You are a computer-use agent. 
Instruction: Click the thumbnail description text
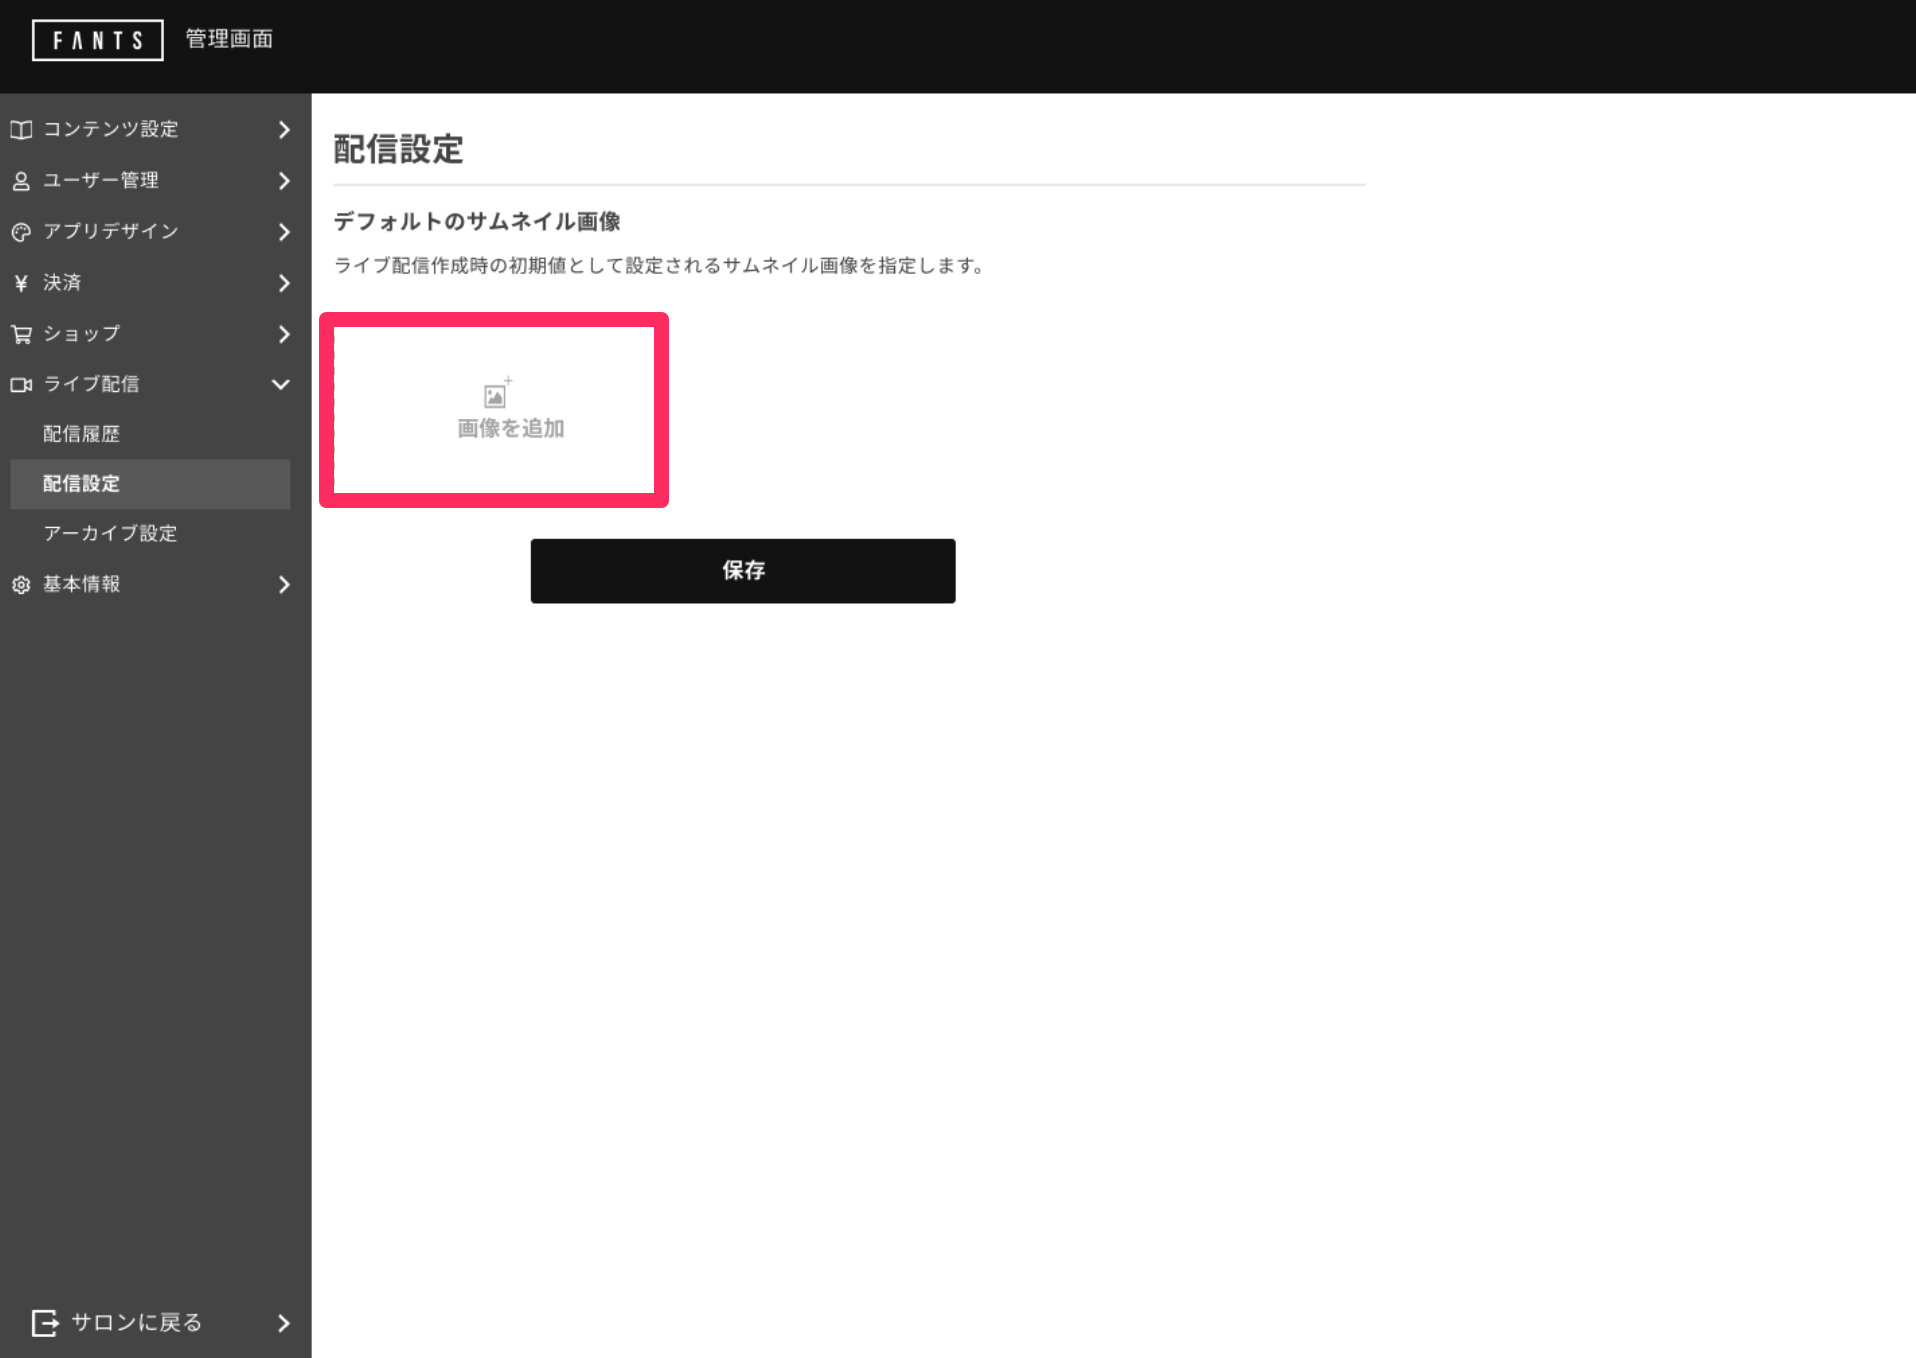(x=659, y=265)
